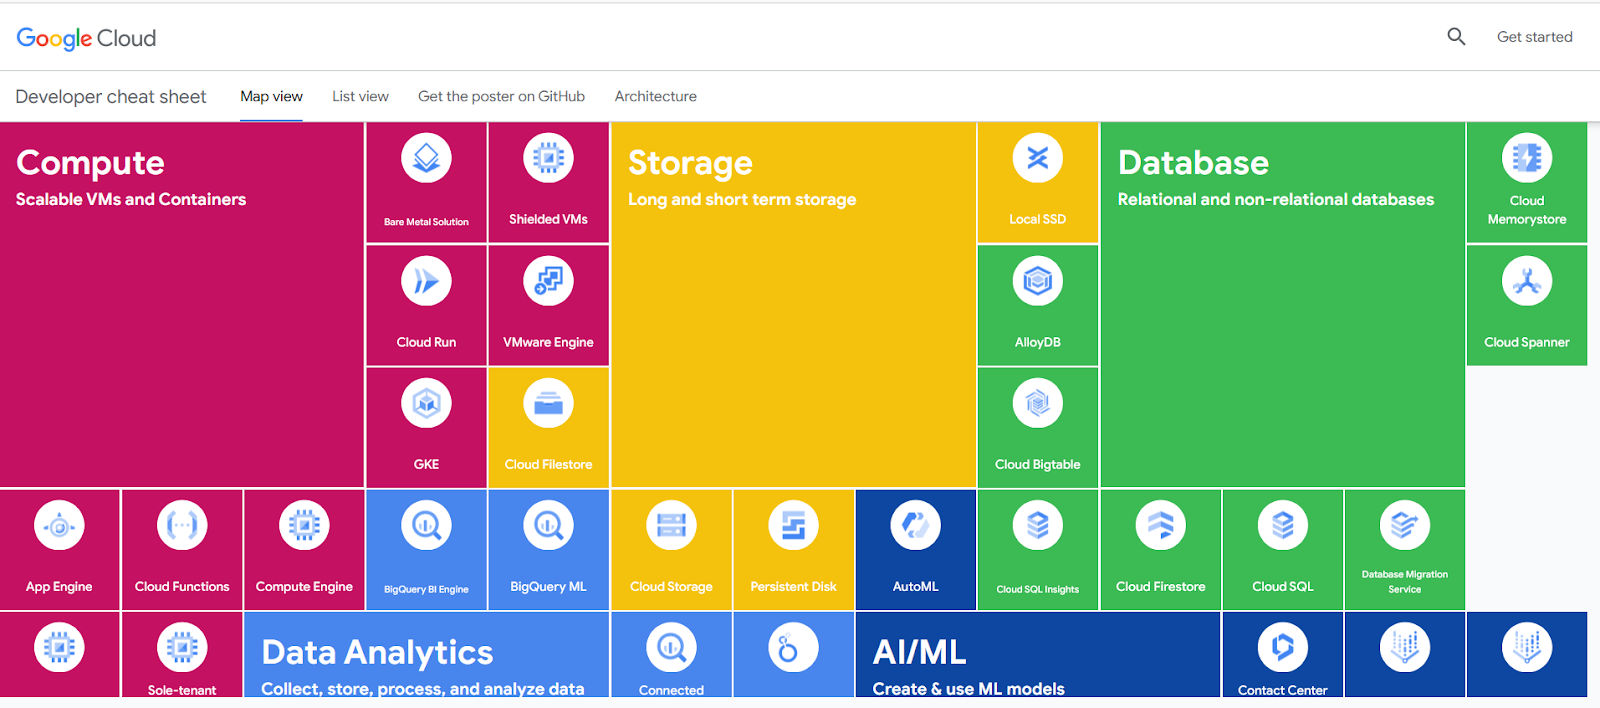Select the Shielded VMs icon

click(x=548, y=158)
